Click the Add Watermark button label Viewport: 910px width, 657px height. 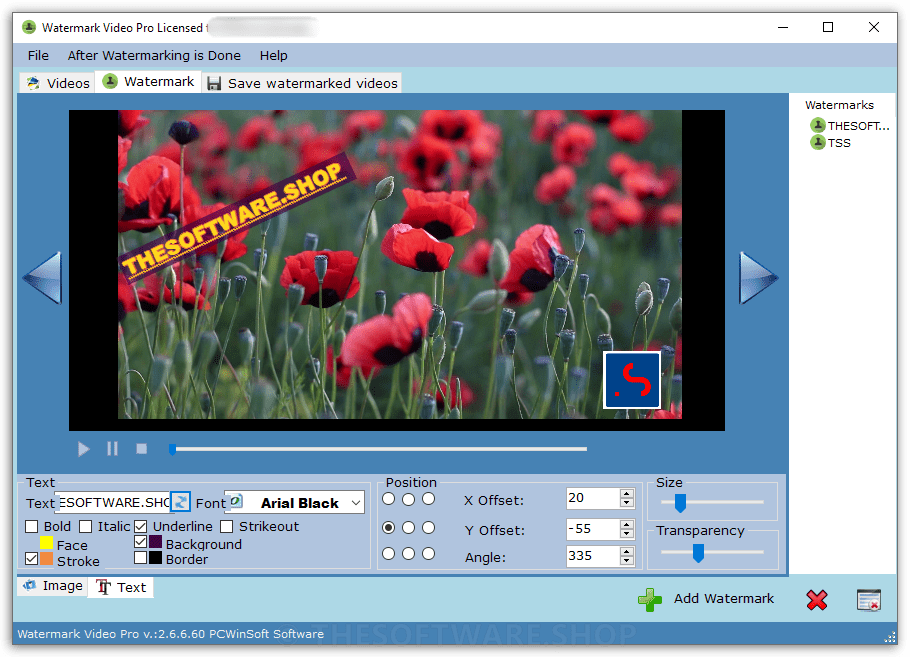(x=724, y=598)
